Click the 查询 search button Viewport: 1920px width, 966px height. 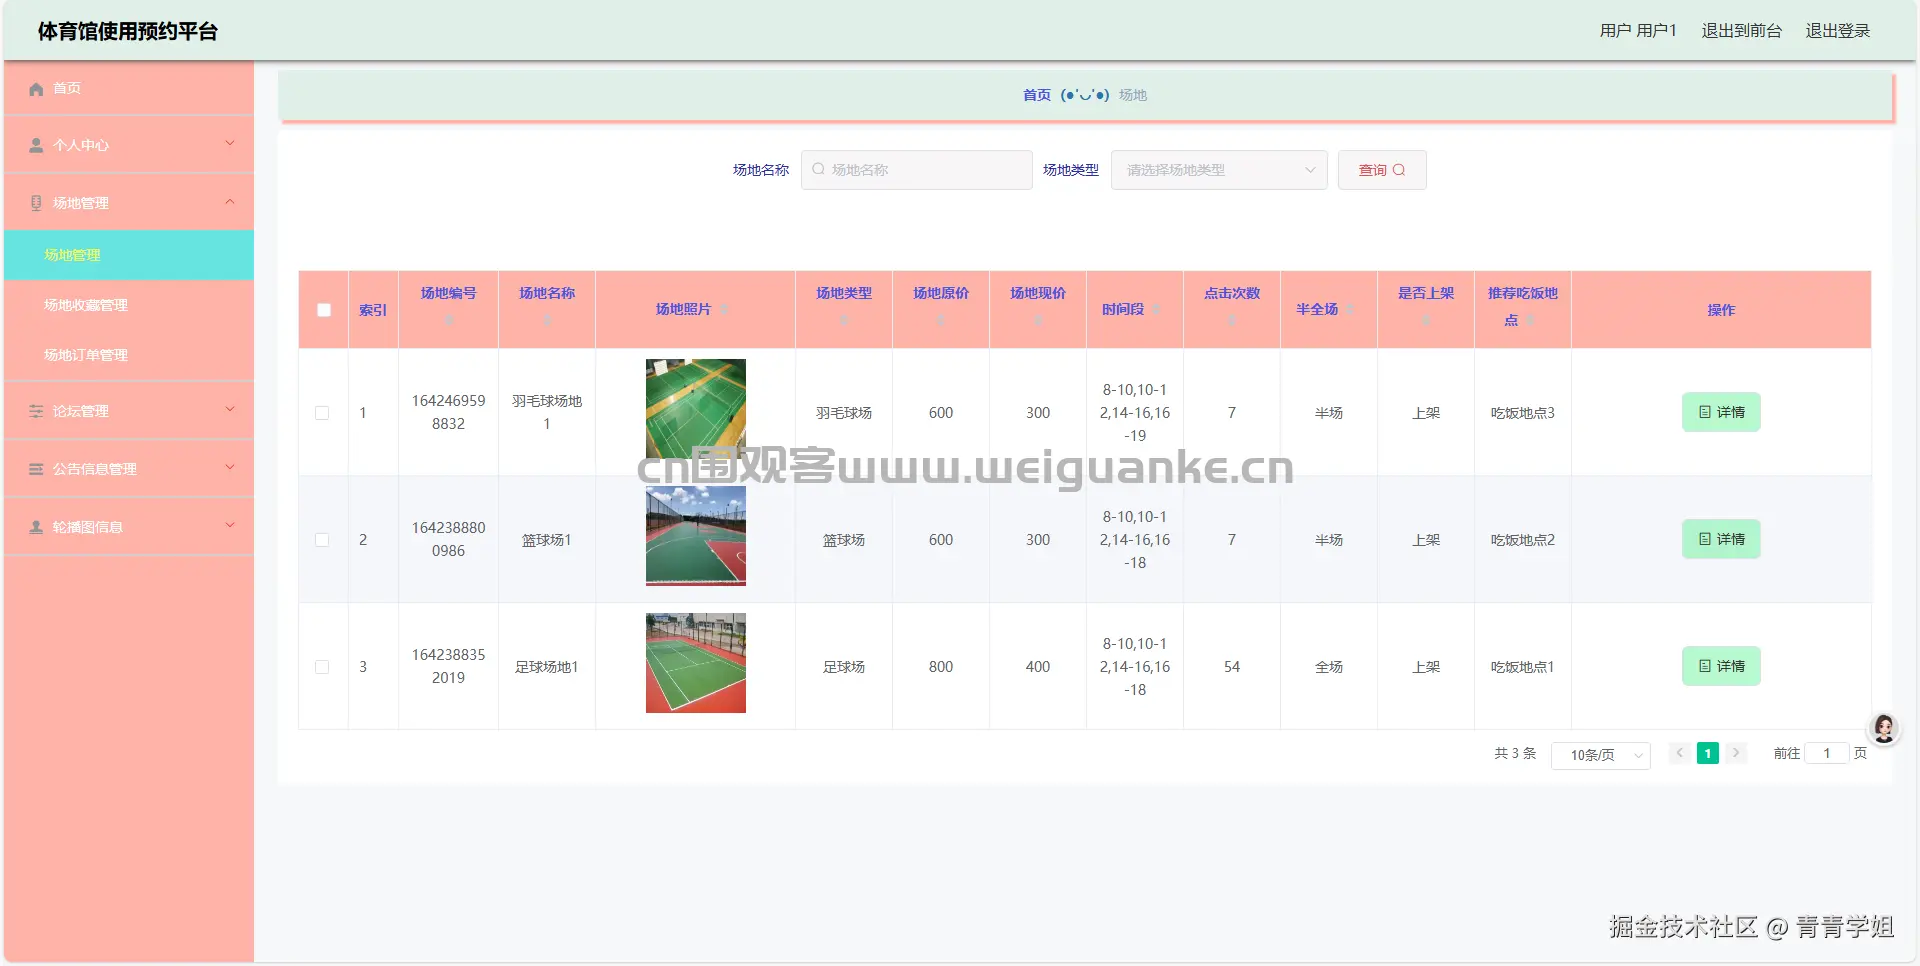1382,170
